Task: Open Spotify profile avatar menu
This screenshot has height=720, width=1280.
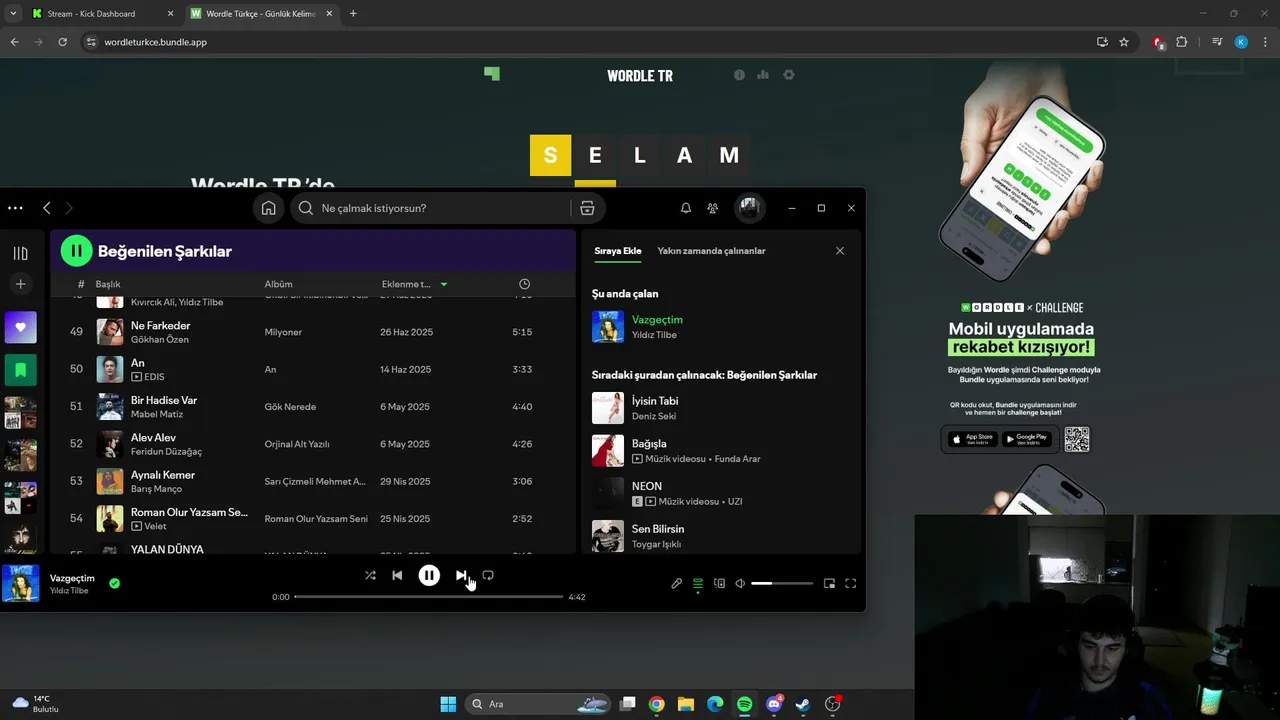Action: [749, 208]
